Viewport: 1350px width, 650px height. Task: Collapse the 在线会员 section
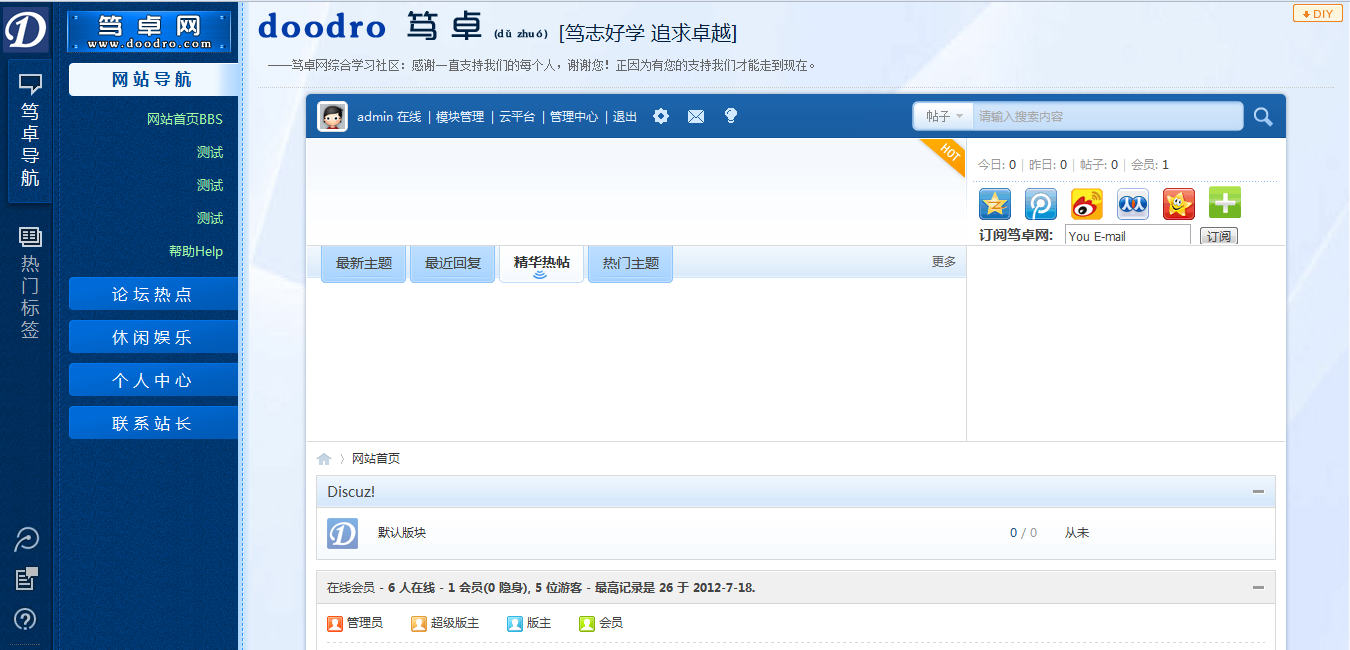[1258, 587]
